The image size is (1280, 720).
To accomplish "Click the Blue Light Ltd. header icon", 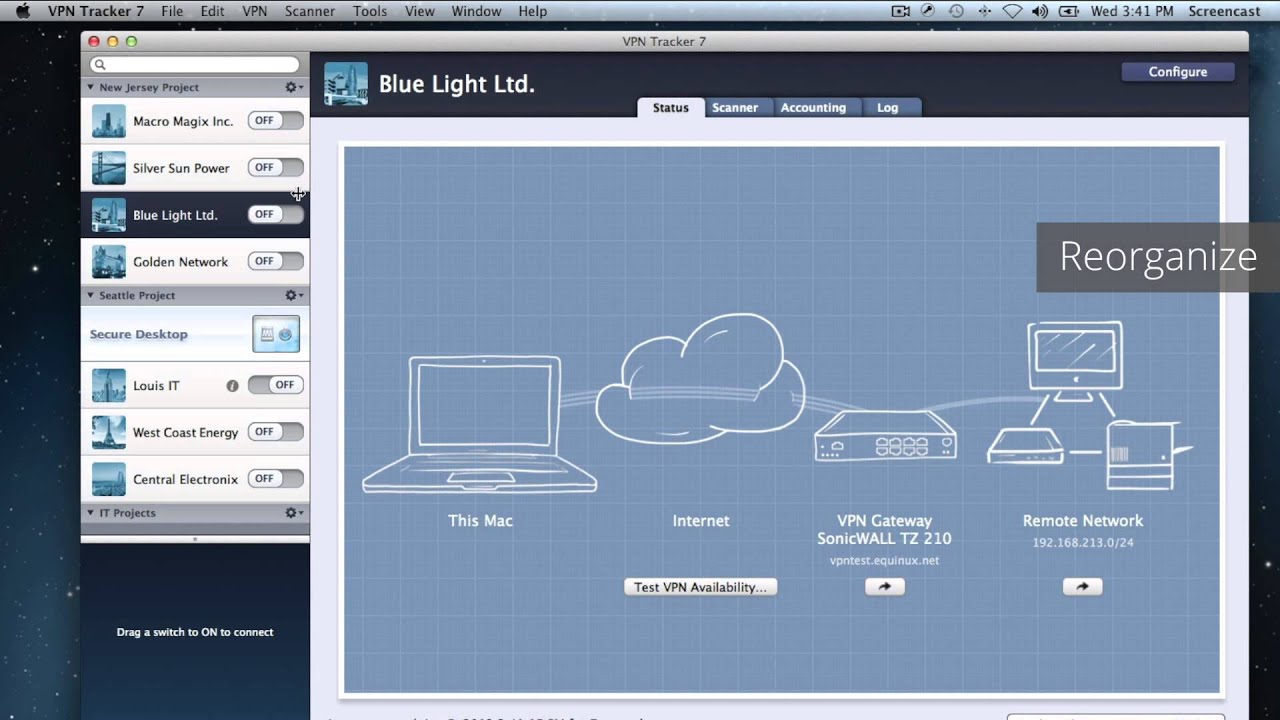I will coord(346,84).
